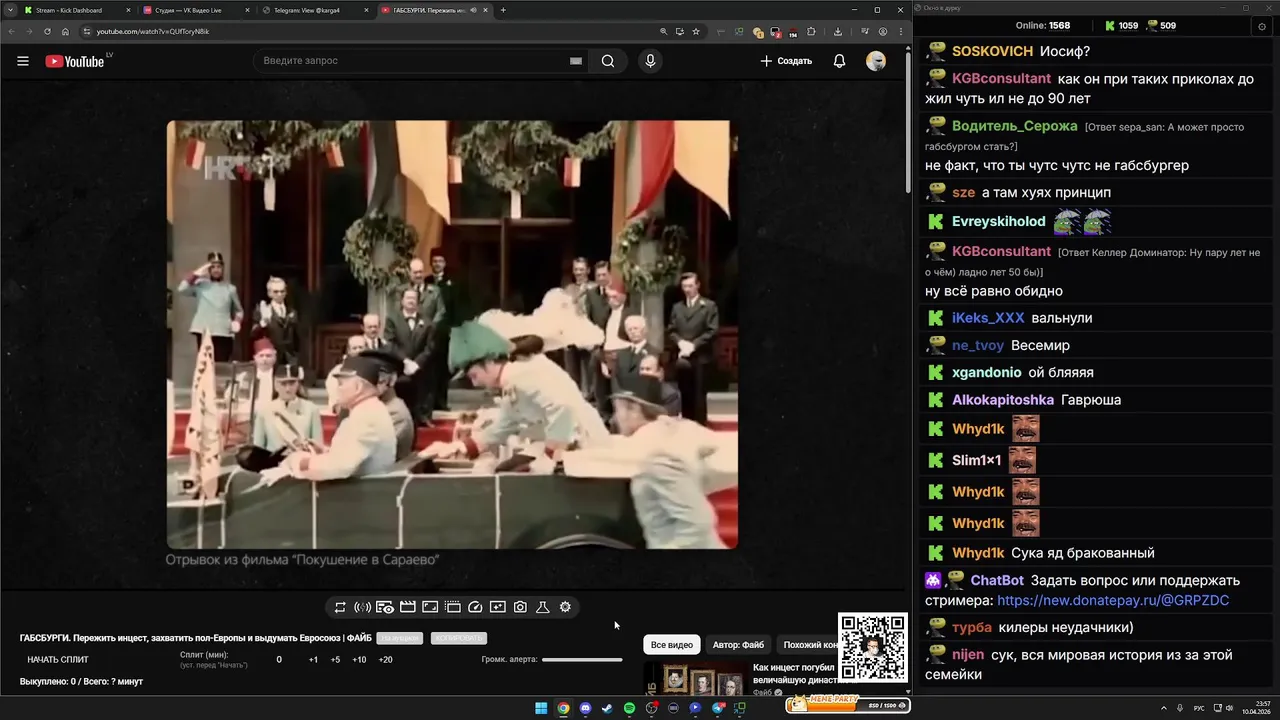1280x720 pixels.
Task: Click the video title ГАБСБУРГИ text
Action: click(196, 638)
